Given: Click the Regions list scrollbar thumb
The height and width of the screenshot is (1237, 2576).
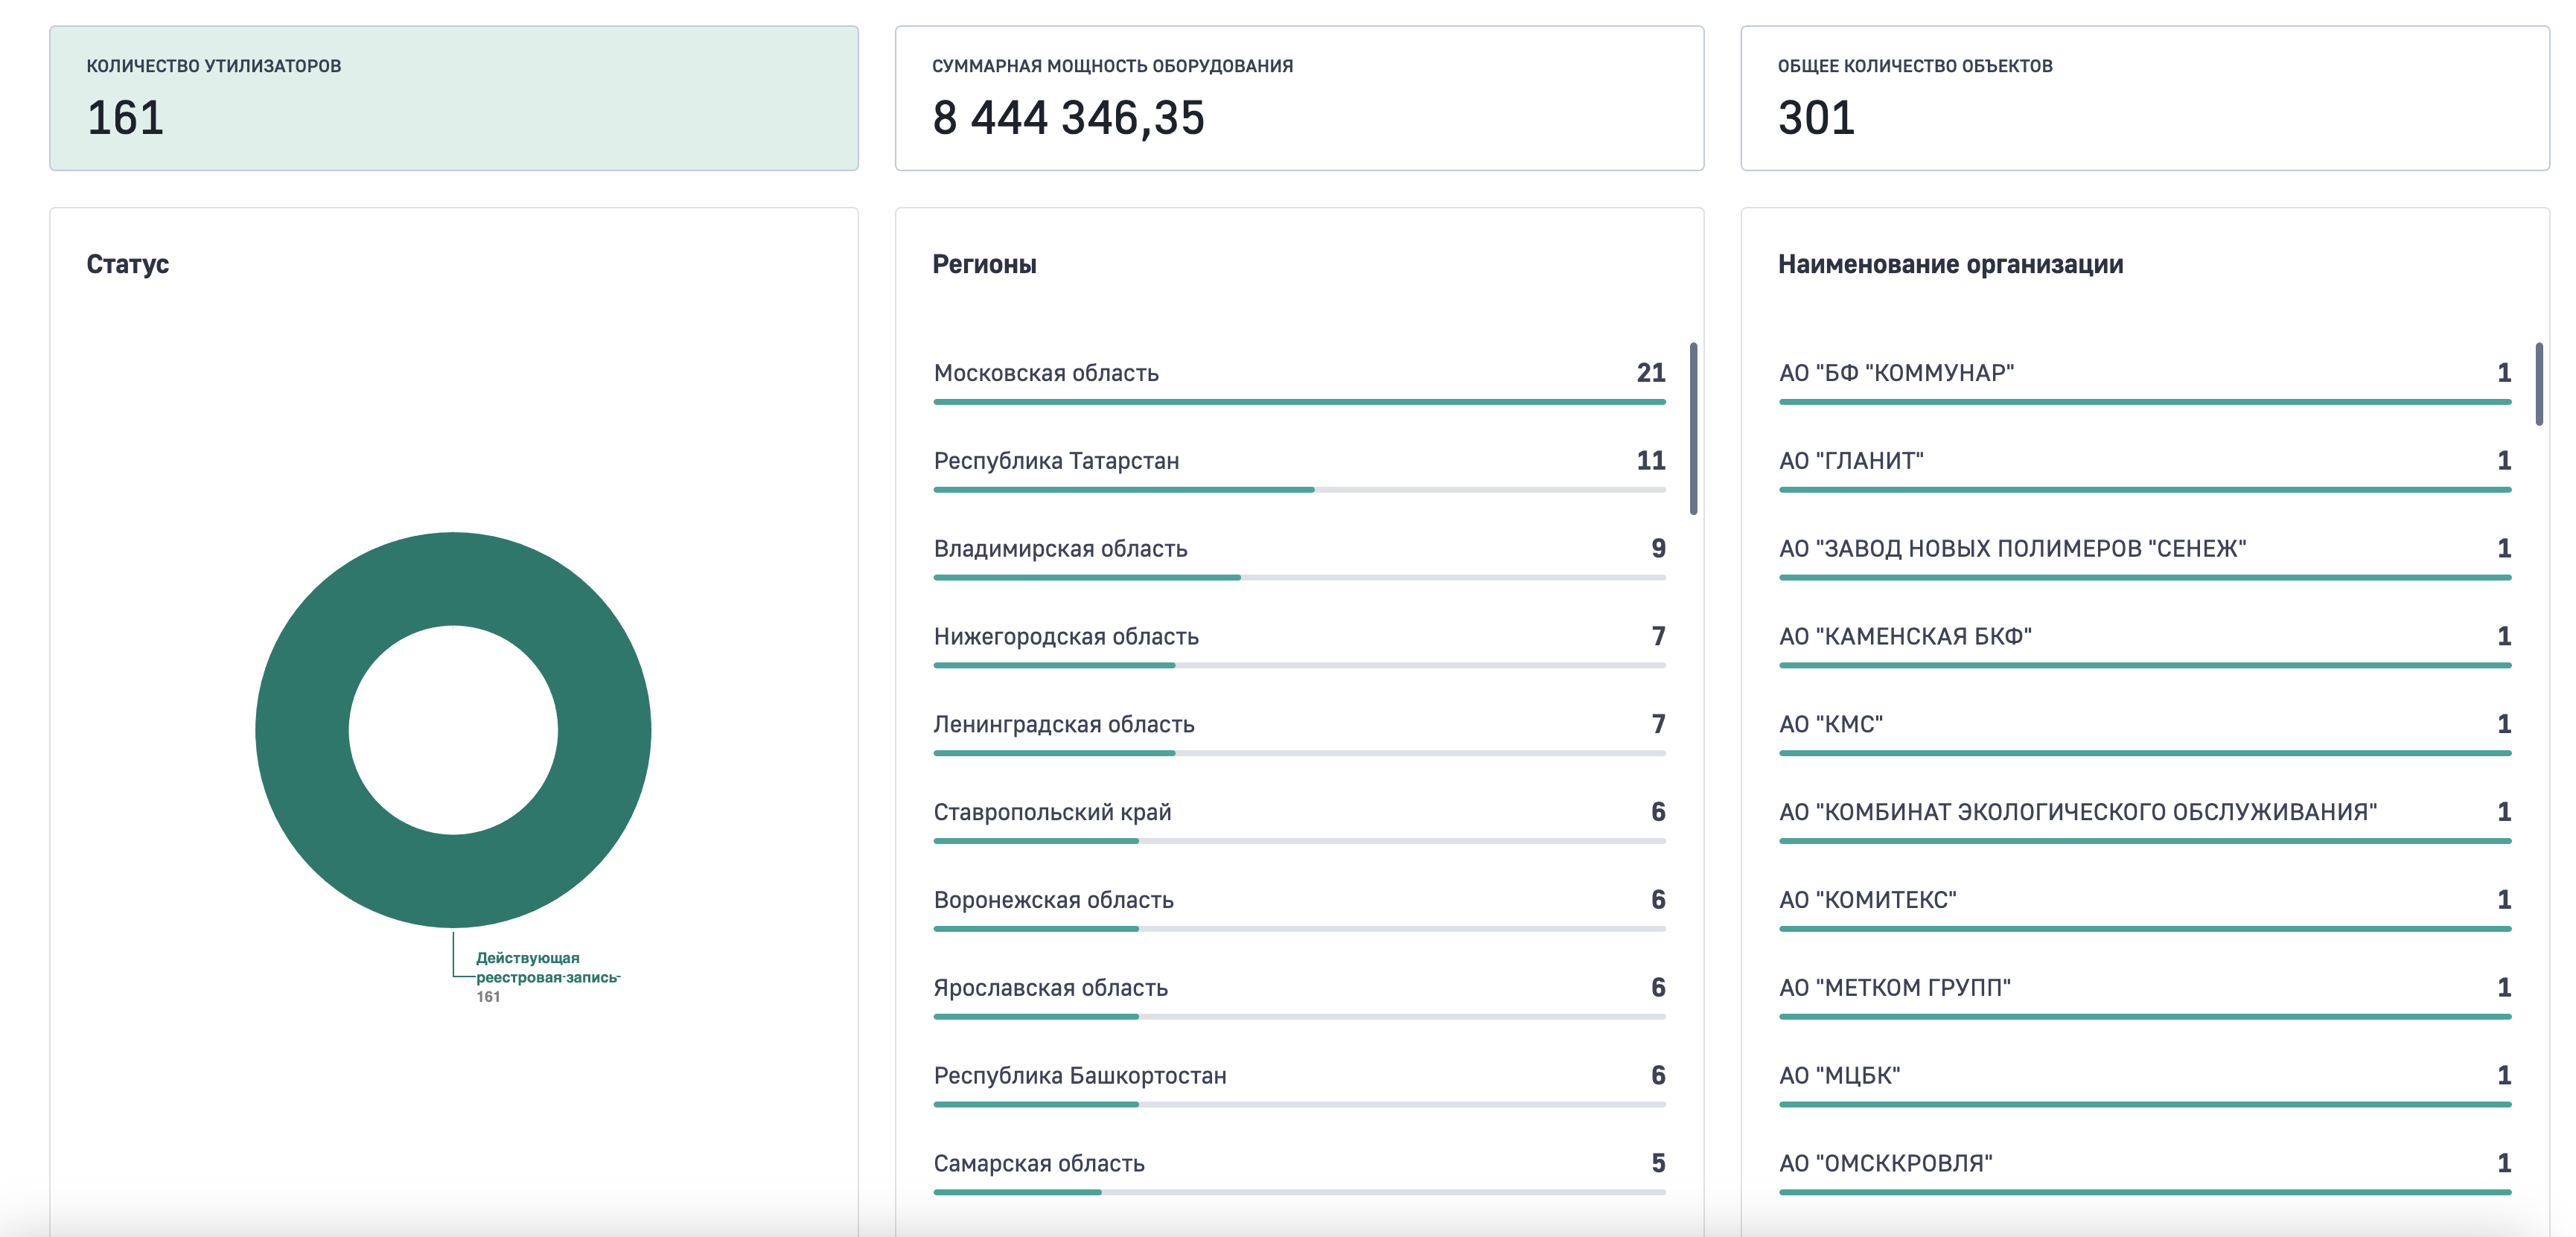Looking at the screenshot, I should tap(1693, 428).
